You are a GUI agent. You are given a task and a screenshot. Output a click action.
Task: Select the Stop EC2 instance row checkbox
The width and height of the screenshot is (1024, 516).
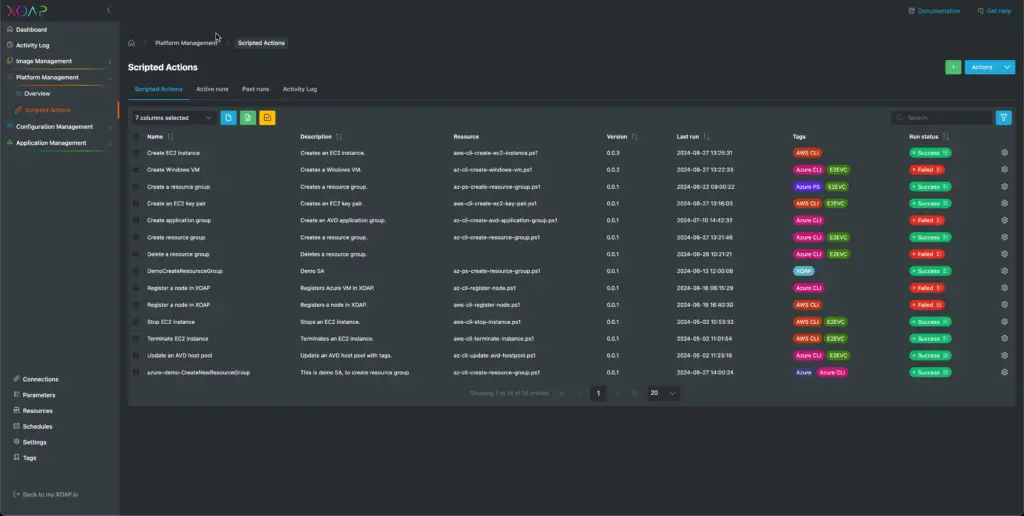coord(136,322)
